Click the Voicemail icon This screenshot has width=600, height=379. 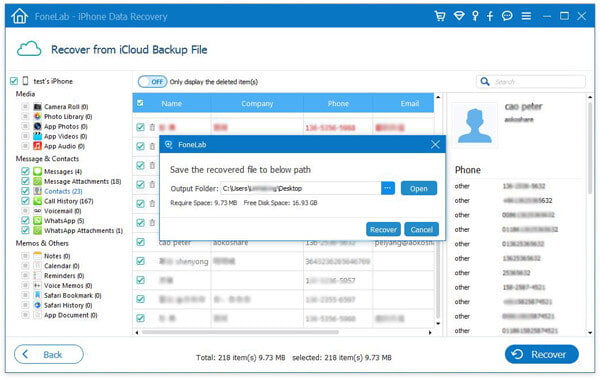(x=38, y=211)
